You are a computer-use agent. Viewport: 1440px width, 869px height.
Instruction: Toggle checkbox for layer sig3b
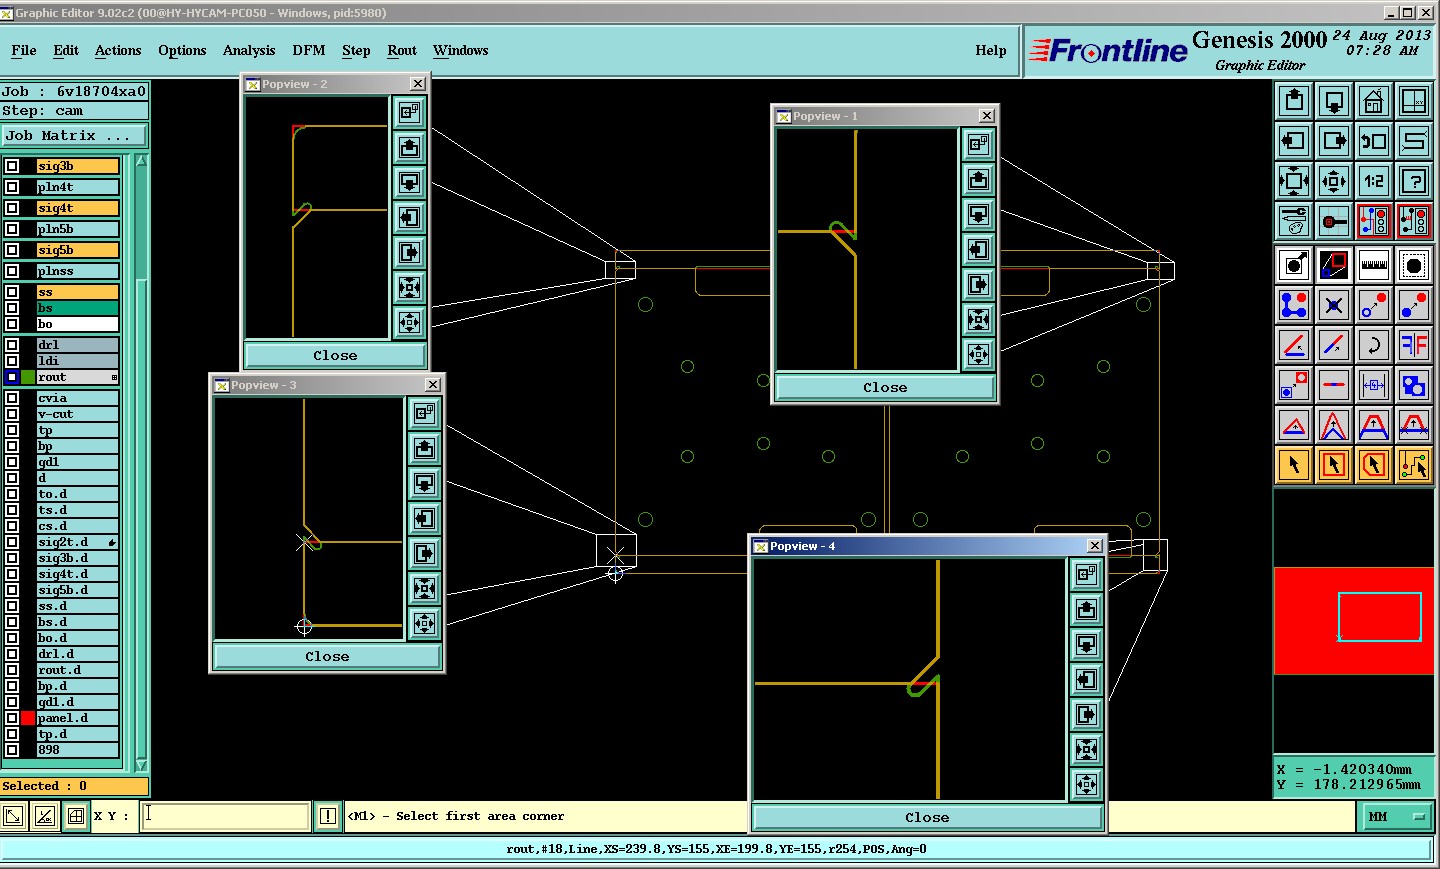coord(12,166)
